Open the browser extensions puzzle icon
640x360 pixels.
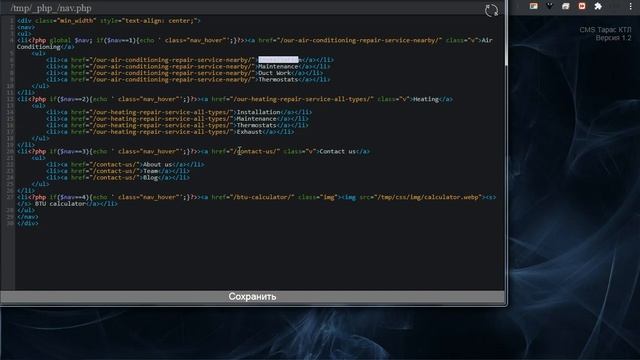coord(598,6)
